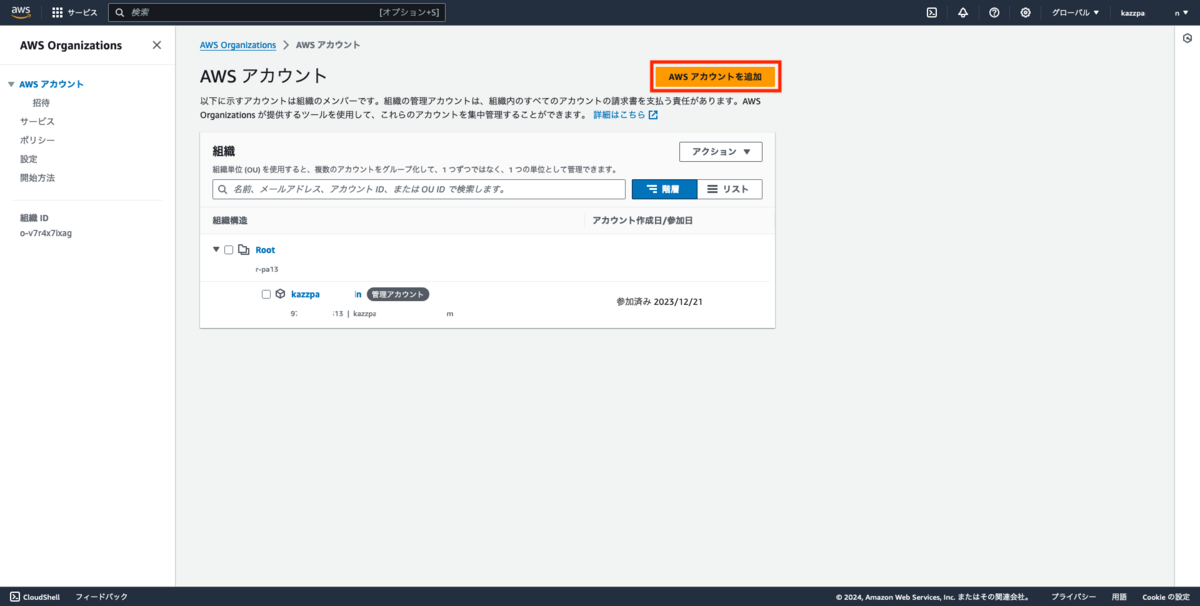Screen dimensions: 1200x606
Task: Close the AWS Organizations side panel
Action: tap(156, 45)
